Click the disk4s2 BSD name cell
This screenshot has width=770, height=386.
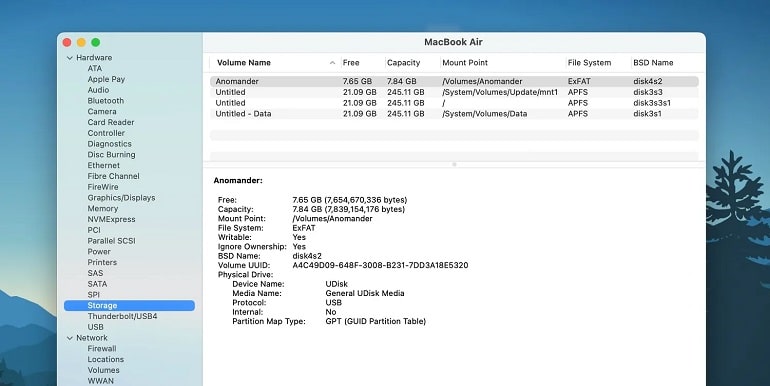[x=648, y=82]
